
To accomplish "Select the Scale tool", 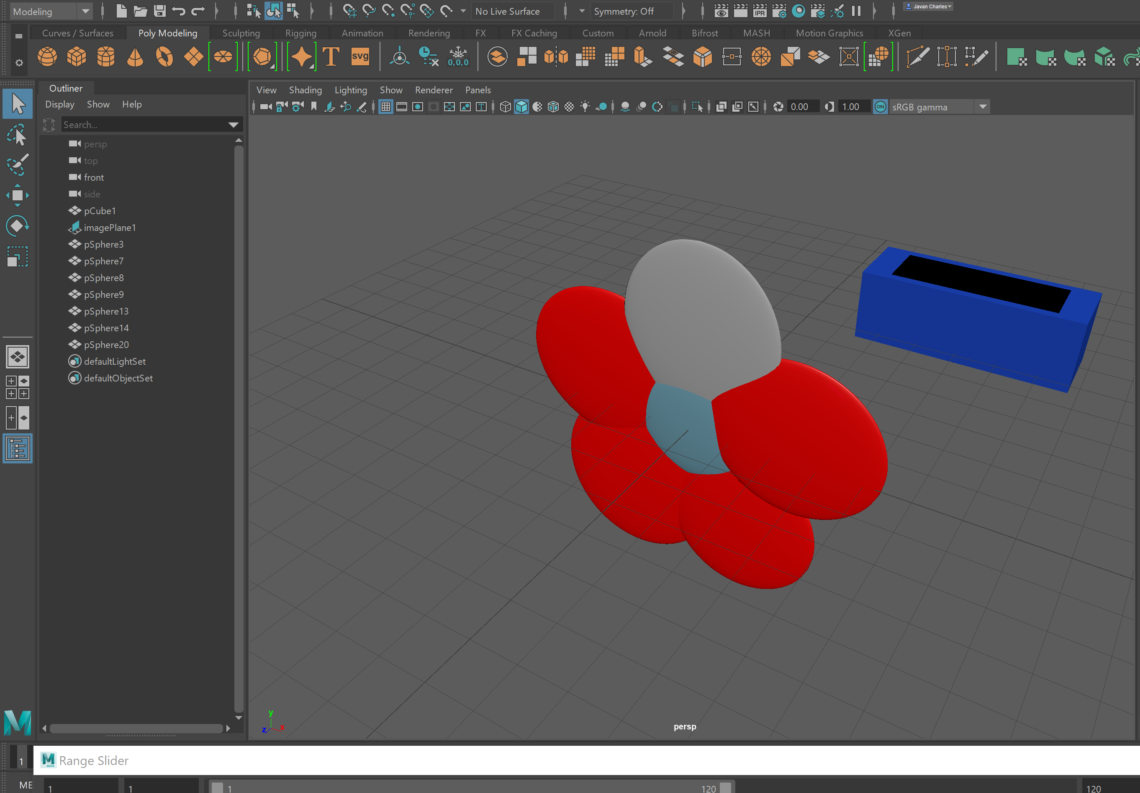I will pyautogui.click(x=17, y=257).
